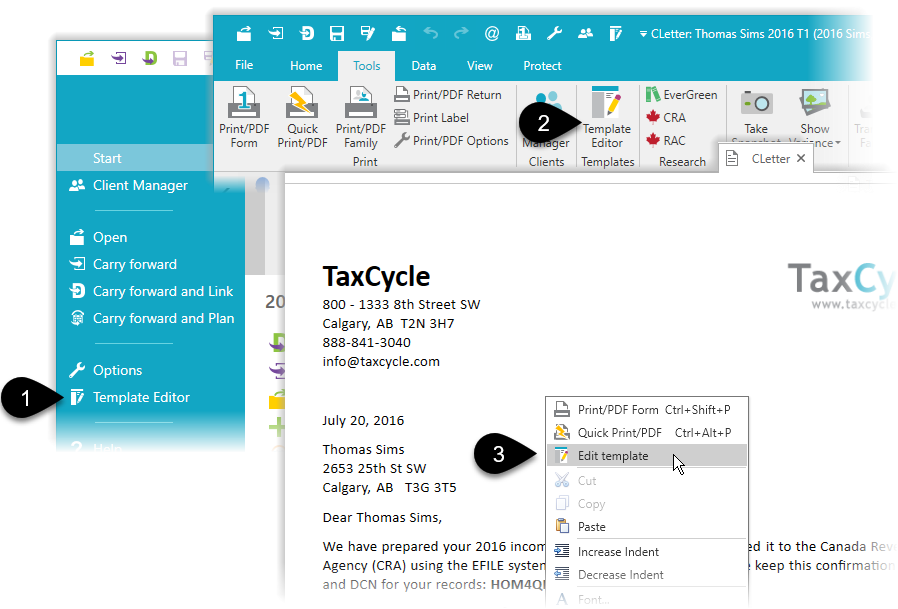This screenshot has height=609, width=898.
Task: Open the window title dropdown arrow beside CLetter
Action: coord(643,34)
